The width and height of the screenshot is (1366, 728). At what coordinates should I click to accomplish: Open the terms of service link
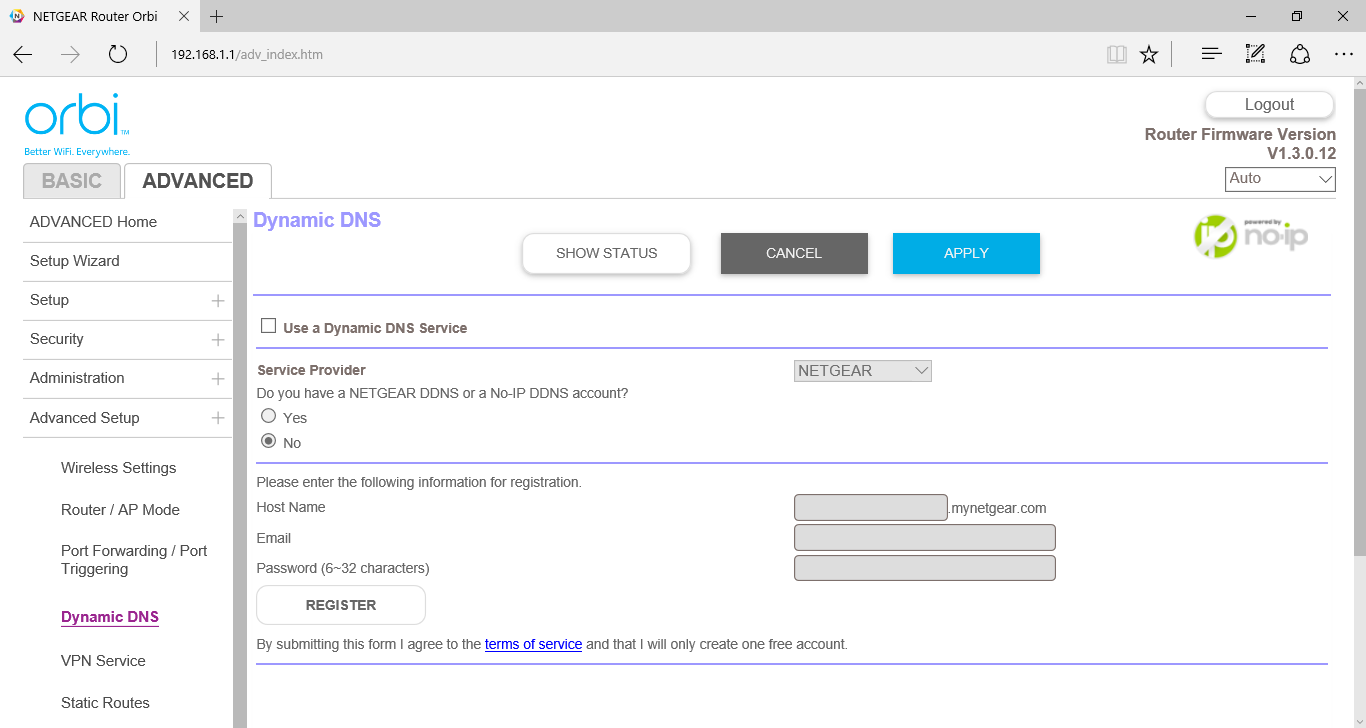point(533,645)
